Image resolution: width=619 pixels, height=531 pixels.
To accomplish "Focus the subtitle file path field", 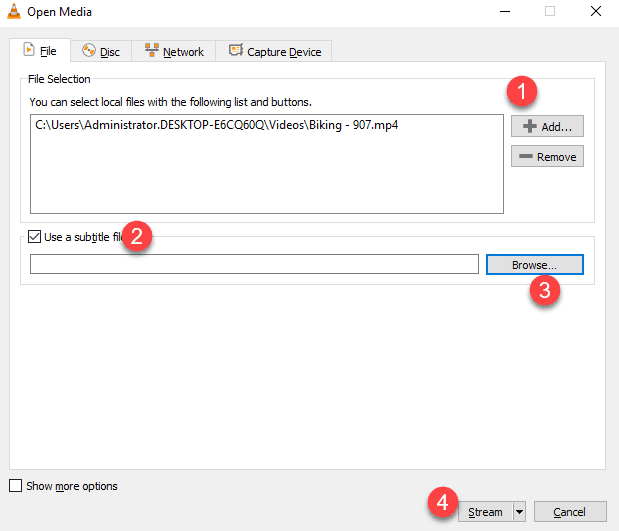I will [x=254, y=264].
